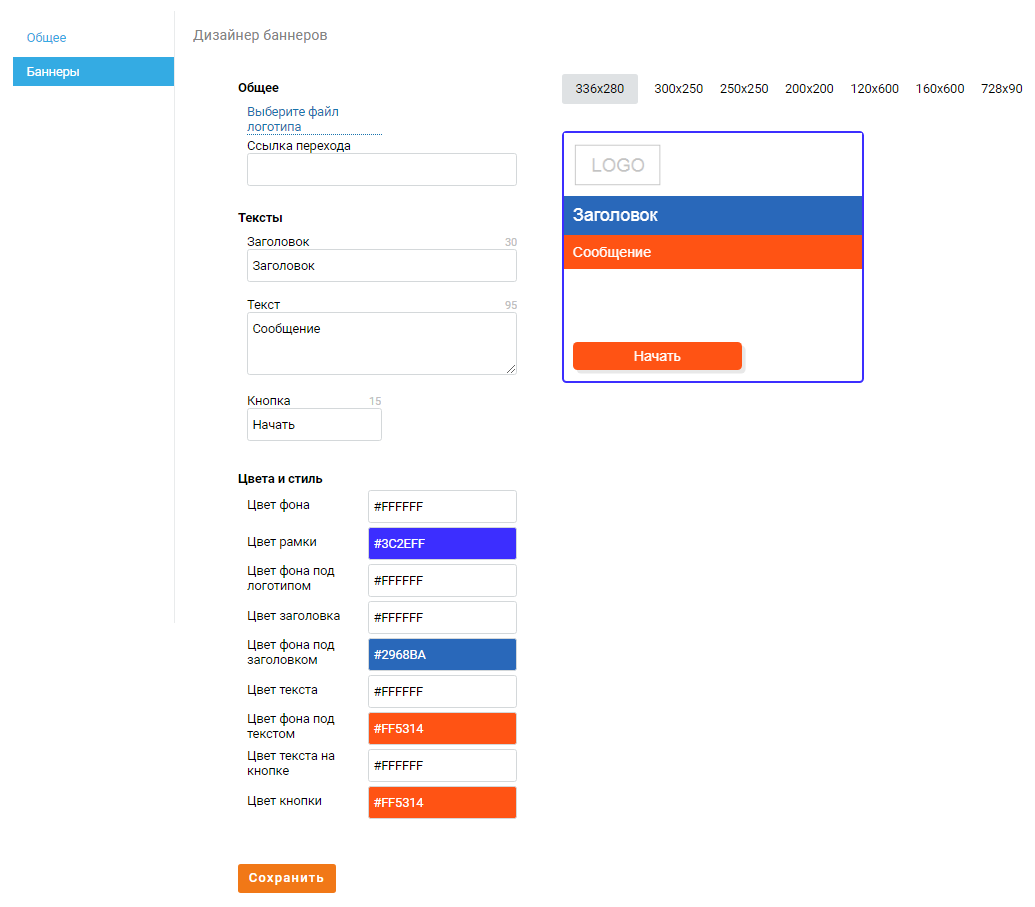
Task: Open the 160x600 banner size tab
Action: click(x=939, y=88)
